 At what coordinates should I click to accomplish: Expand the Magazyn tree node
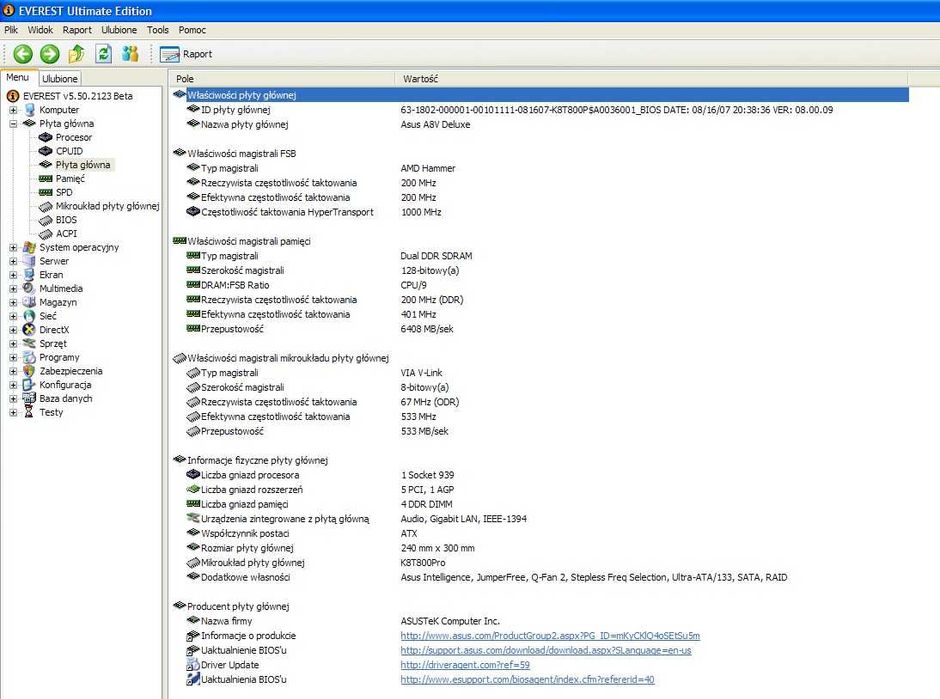coord(13,302)
